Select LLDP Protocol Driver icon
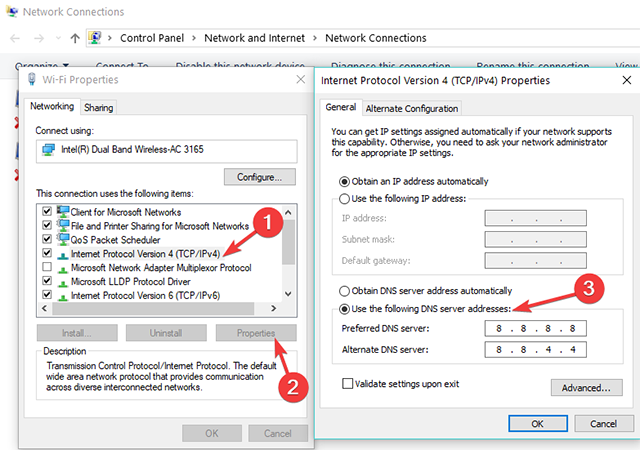 (63, 283)
